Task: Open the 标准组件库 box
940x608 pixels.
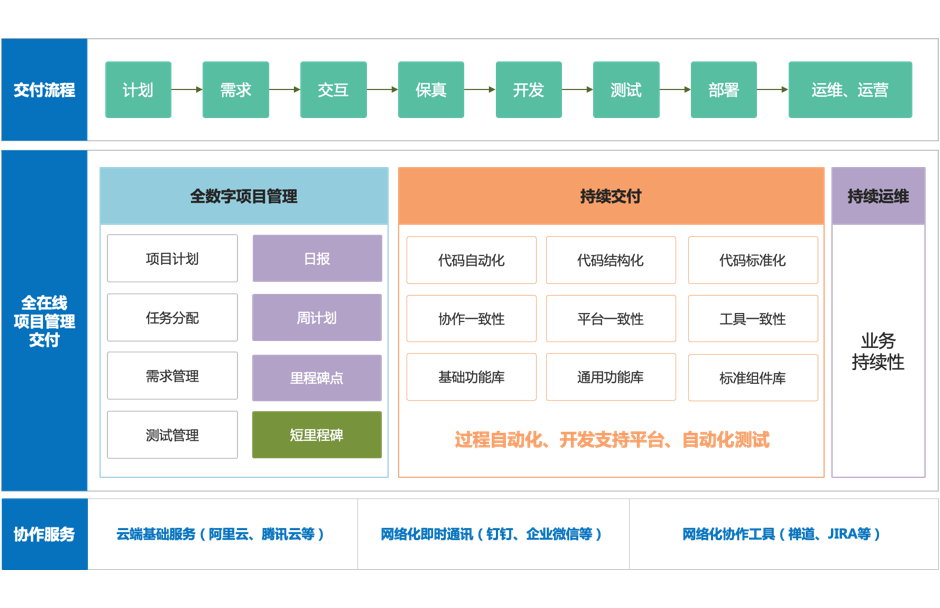Action: pyautogui.click(x=753, y=378)
